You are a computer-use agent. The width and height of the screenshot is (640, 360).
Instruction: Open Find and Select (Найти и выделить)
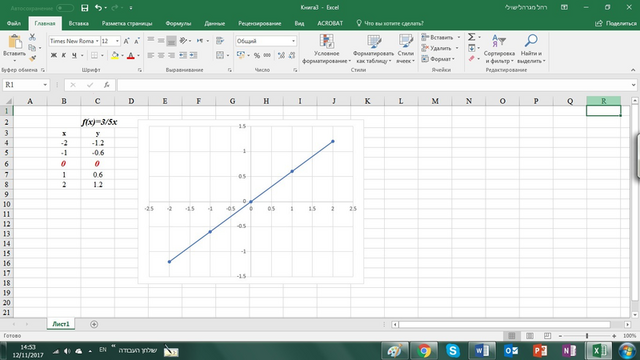(x=531, y=49)
